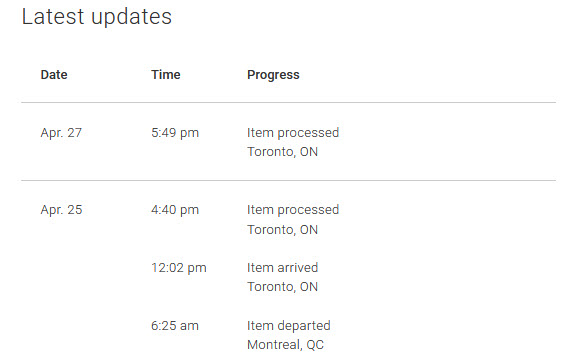584x362 pixels.
Task: Click Toronto, ON under Apr. 27 entry
Action: pos(282,152)
